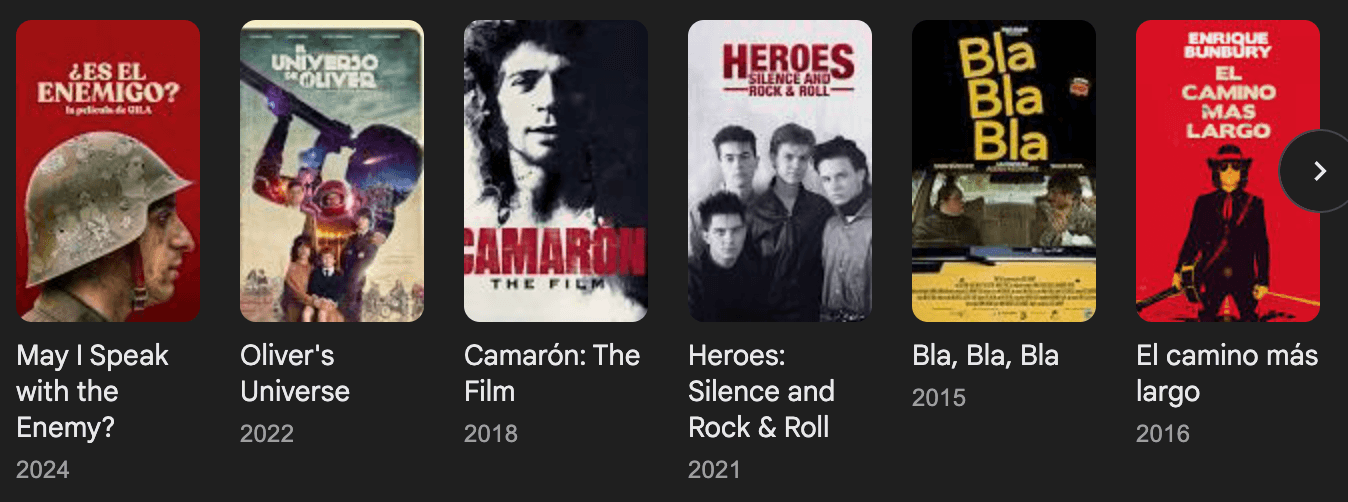Select the "Camarón: The Film" title text

coord(552,373)
